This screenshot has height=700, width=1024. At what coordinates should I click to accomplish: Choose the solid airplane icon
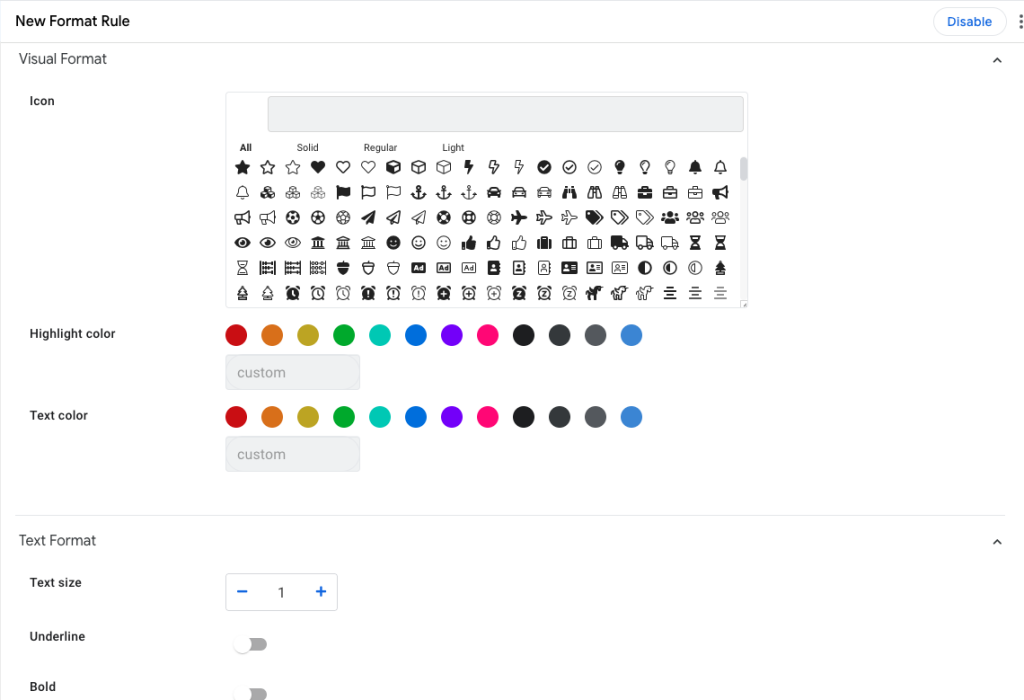pyautogui.click(x=519, y=217)
